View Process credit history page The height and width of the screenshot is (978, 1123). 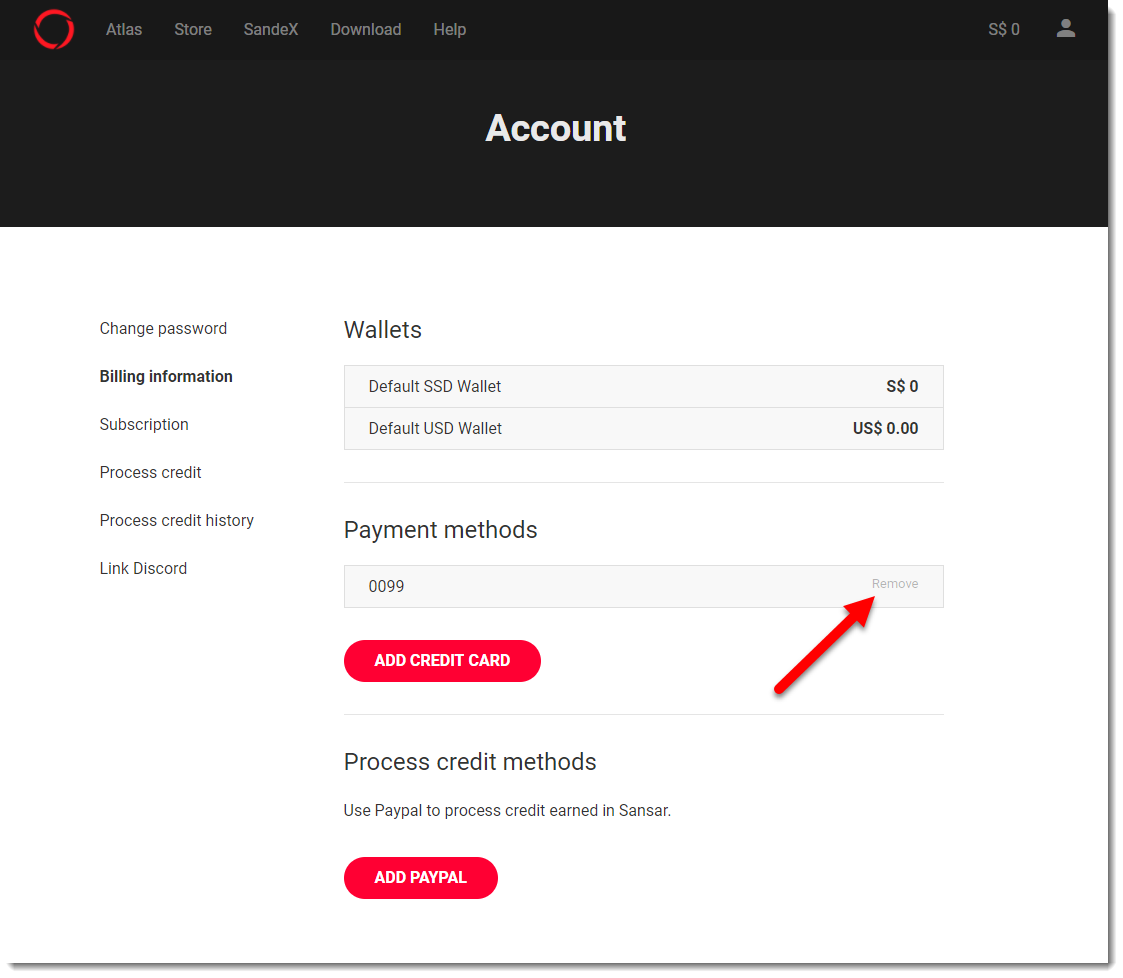(x=177, y=521)
